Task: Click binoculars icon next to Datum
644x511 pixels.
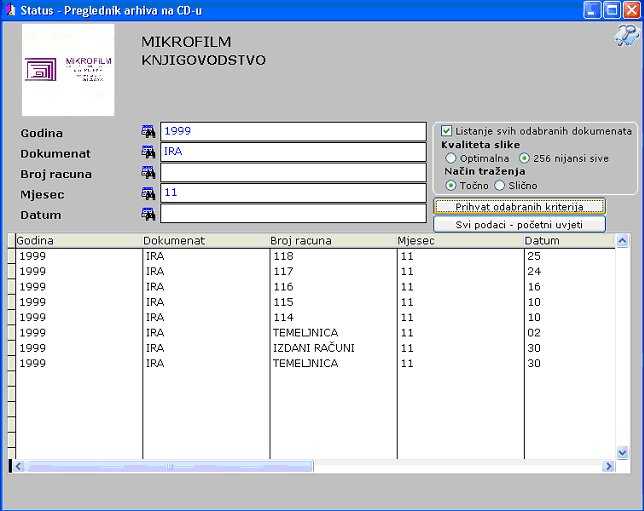Action: [148, 214]
